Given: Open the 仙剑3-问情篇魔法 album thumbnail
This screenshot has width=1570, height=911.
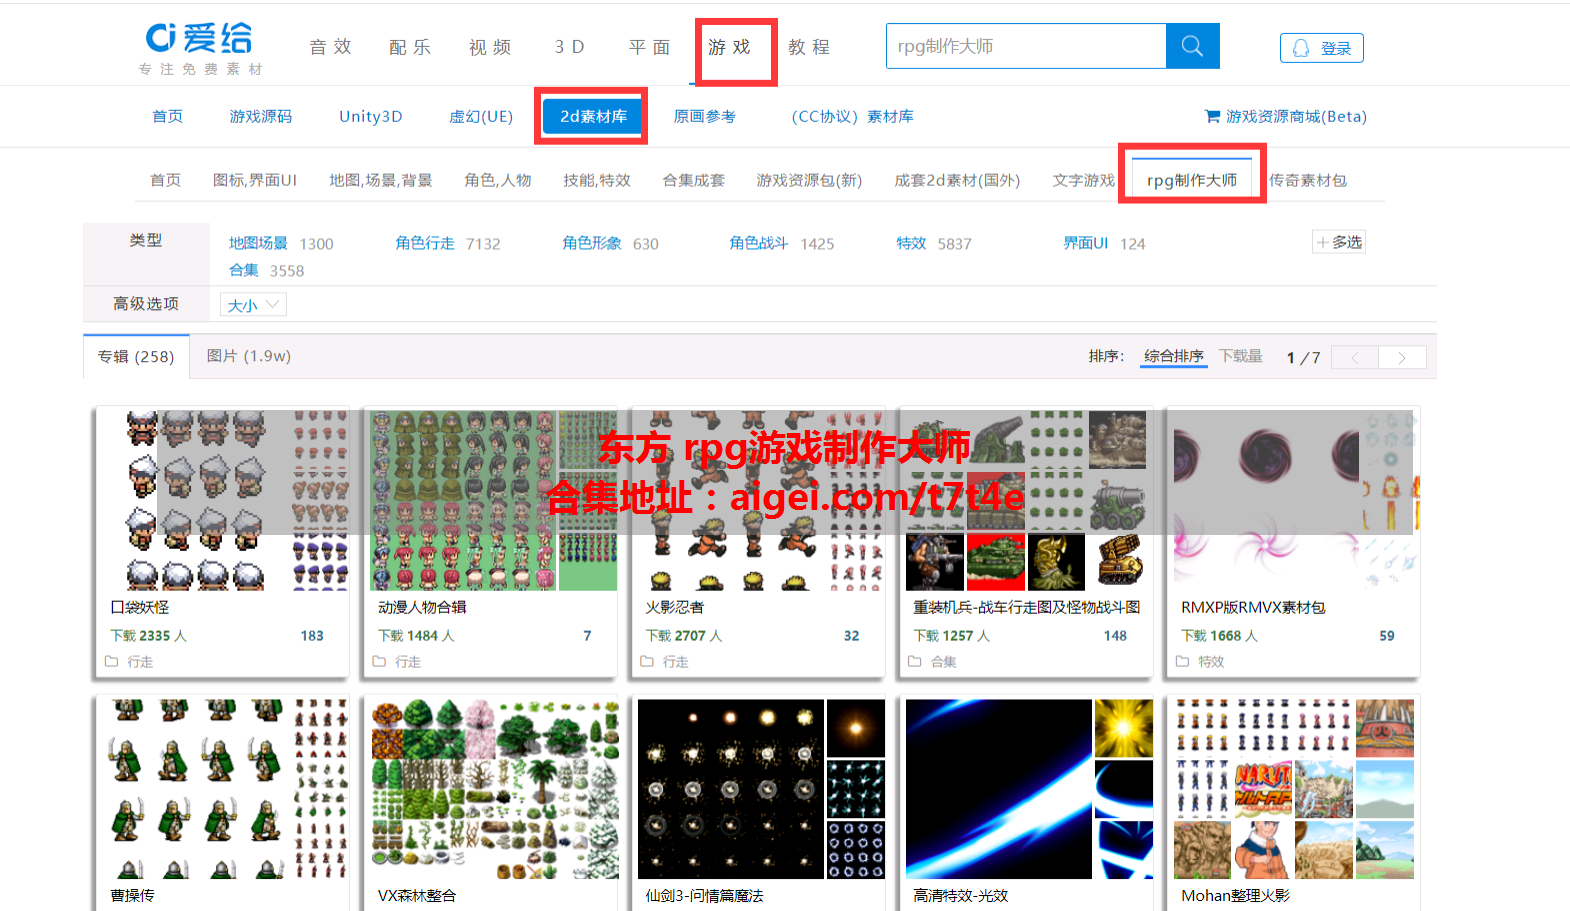Looking at the screenshot, I should click(759, 789).
